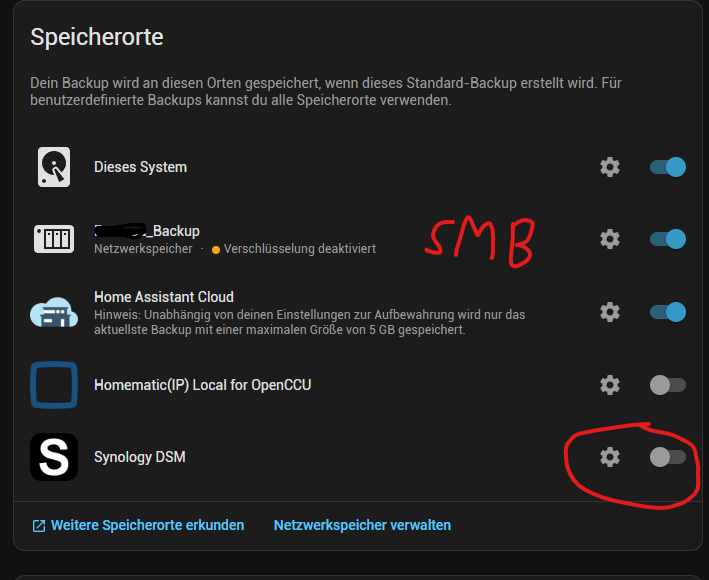This screenshot has width=709, height=580.
Task: Click the Homematic(IP) blue square icon
Action: pyautogui.click(x=54, y=385)
